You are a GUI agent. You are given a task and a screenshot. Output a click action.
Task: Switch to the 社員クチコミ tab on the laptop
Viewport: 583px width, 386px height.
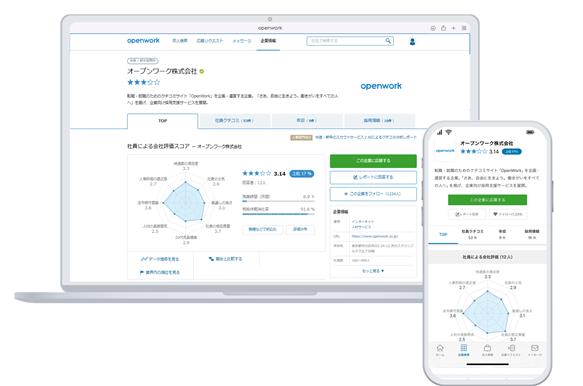pos(234,120)
